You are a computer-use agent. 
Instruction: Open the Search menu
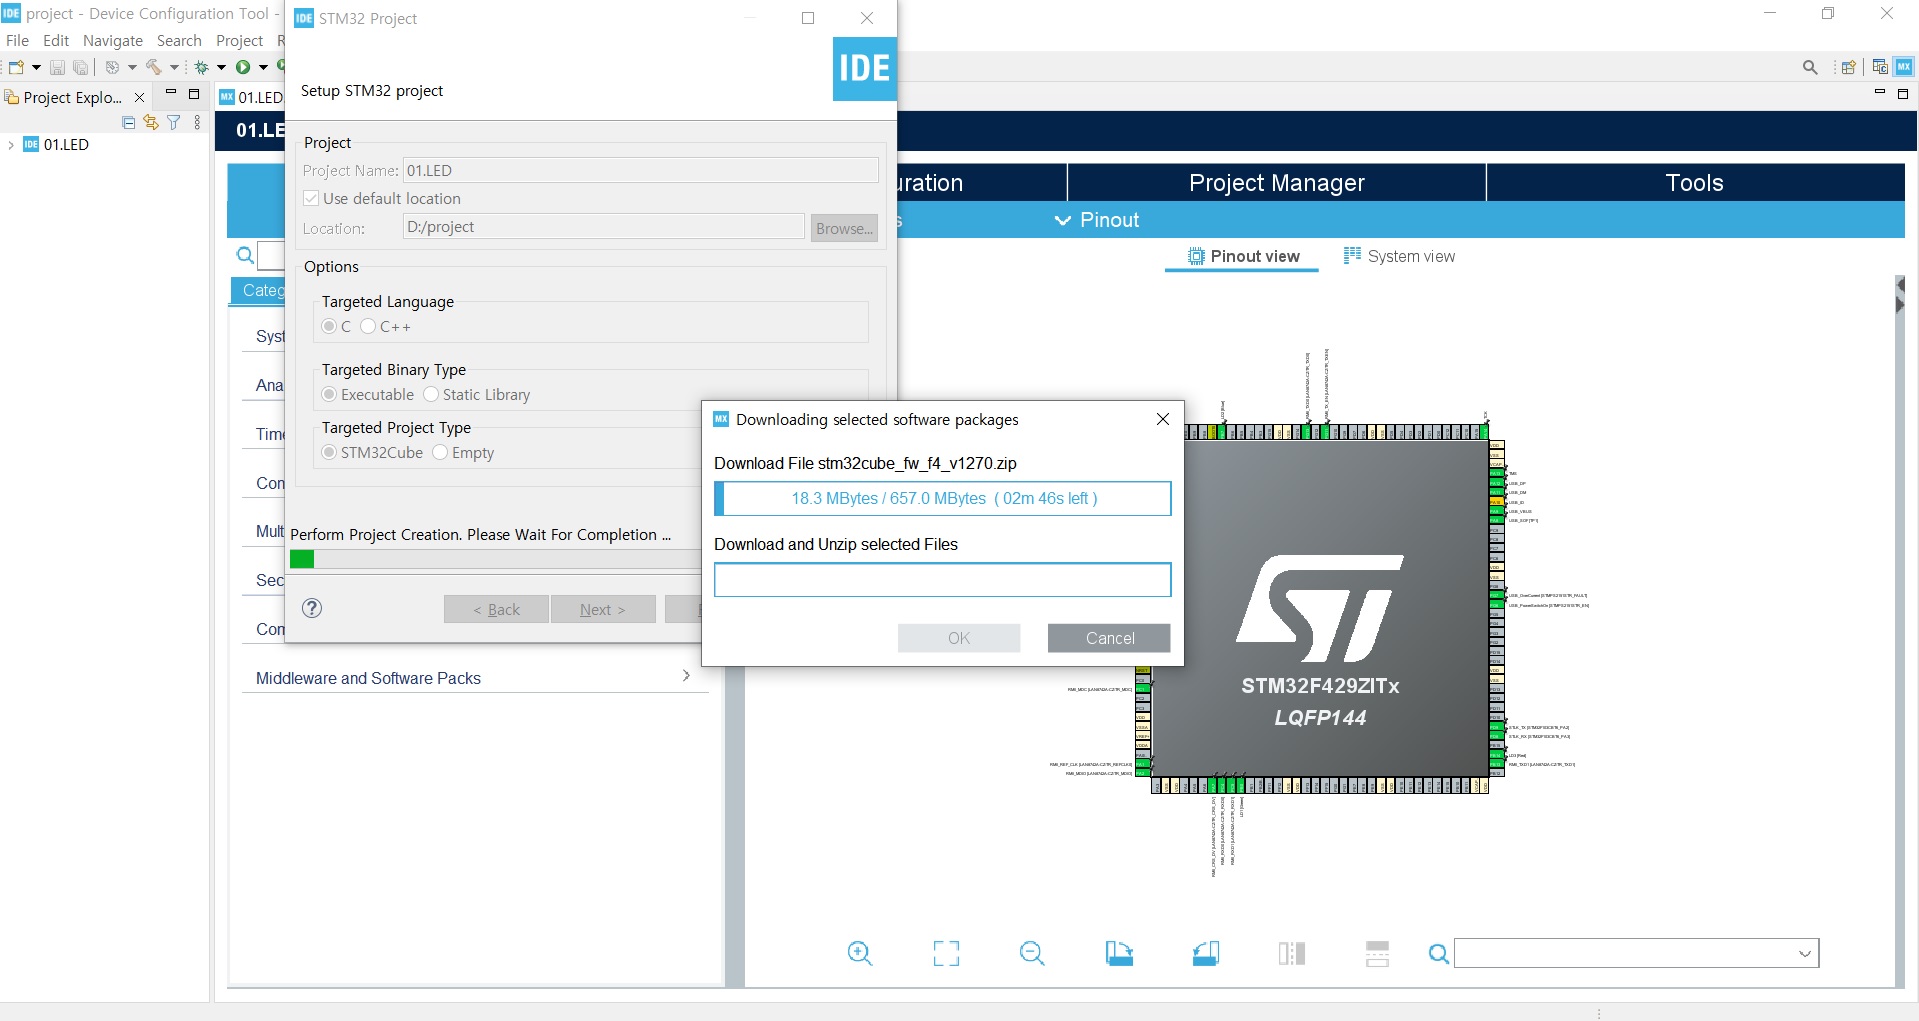click(179, 40)
